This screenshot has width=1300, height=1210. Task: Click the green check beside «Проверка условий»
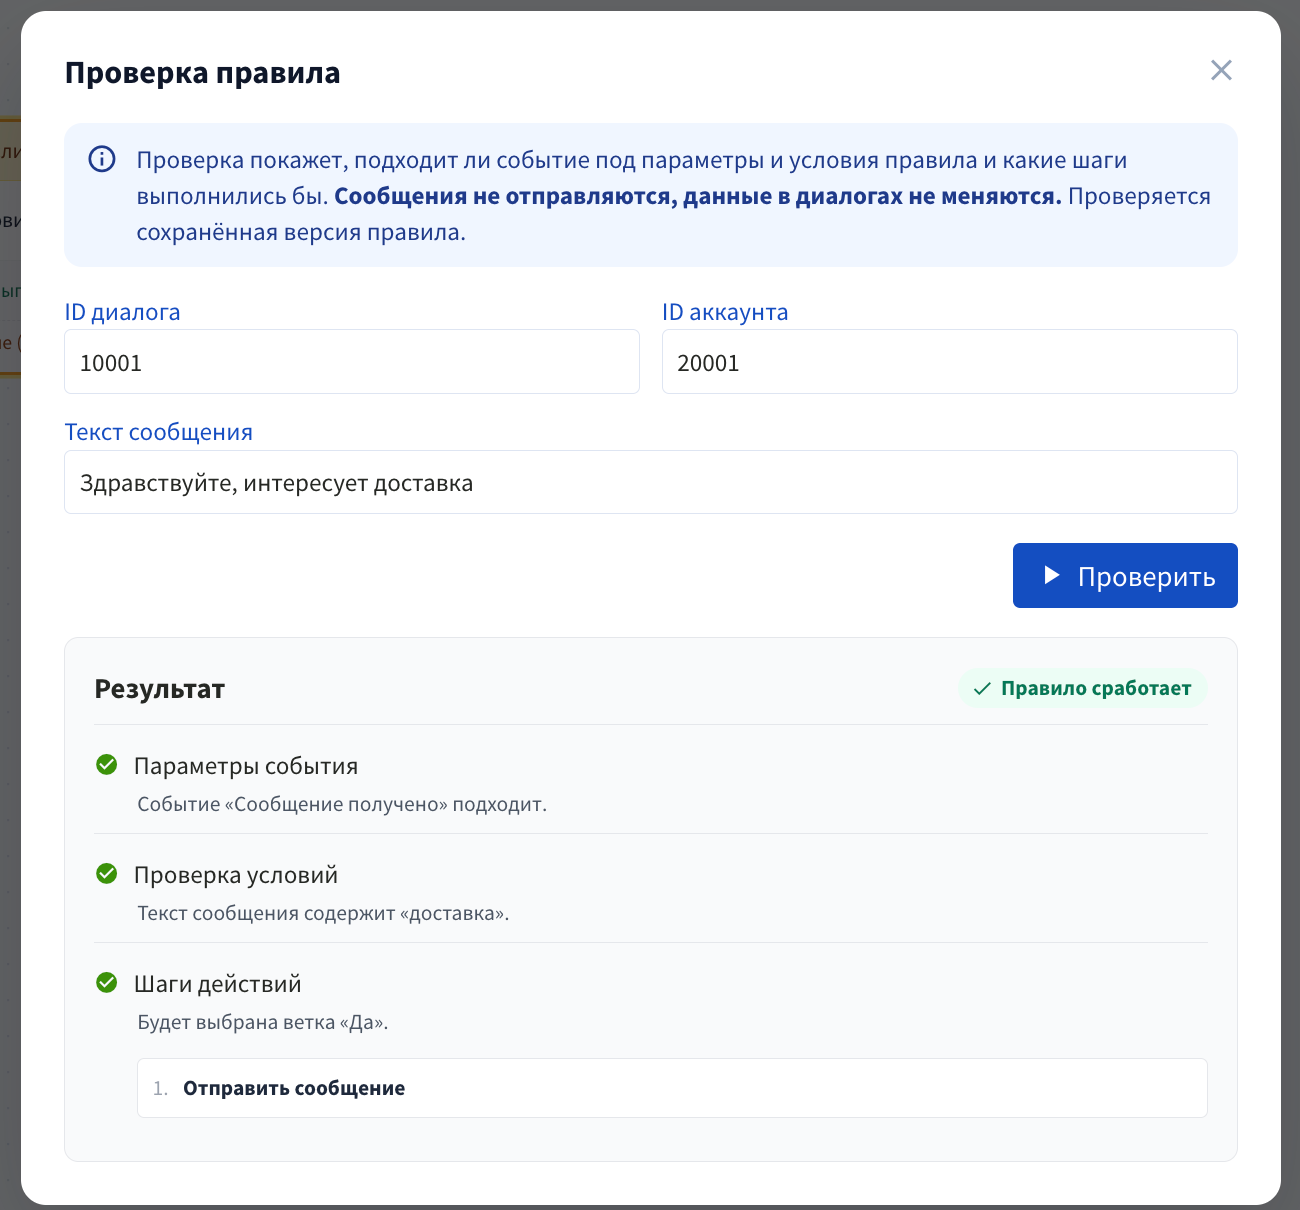[107, 874]
